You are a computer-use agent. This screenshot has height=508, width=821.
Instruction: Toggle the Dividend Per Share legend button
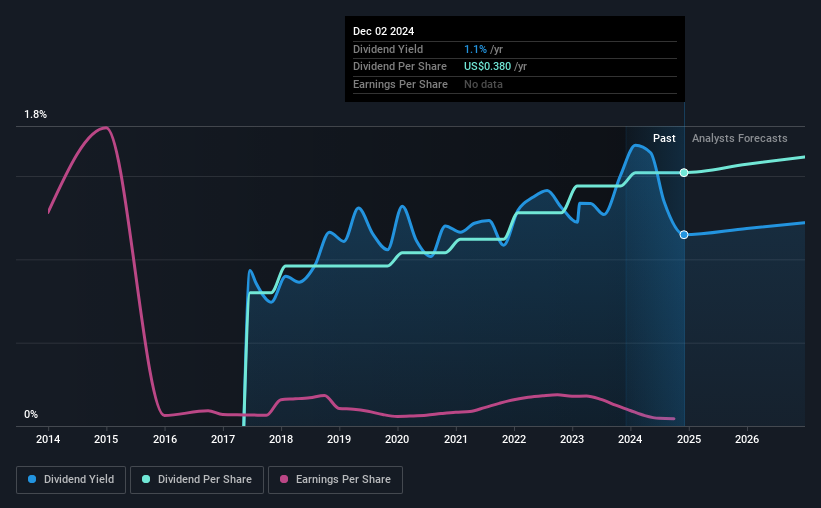(197, 480)
